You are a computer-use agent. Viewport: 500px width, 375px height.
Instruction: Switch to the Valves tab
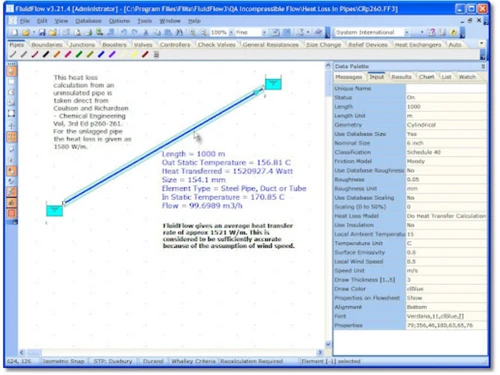[143, 44]
